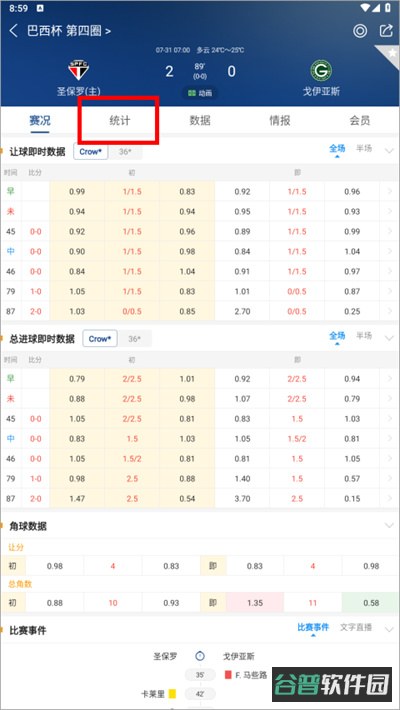Favorite the match with the star icon
This screenshot has width=400, height=710.
tap(392, 53)
